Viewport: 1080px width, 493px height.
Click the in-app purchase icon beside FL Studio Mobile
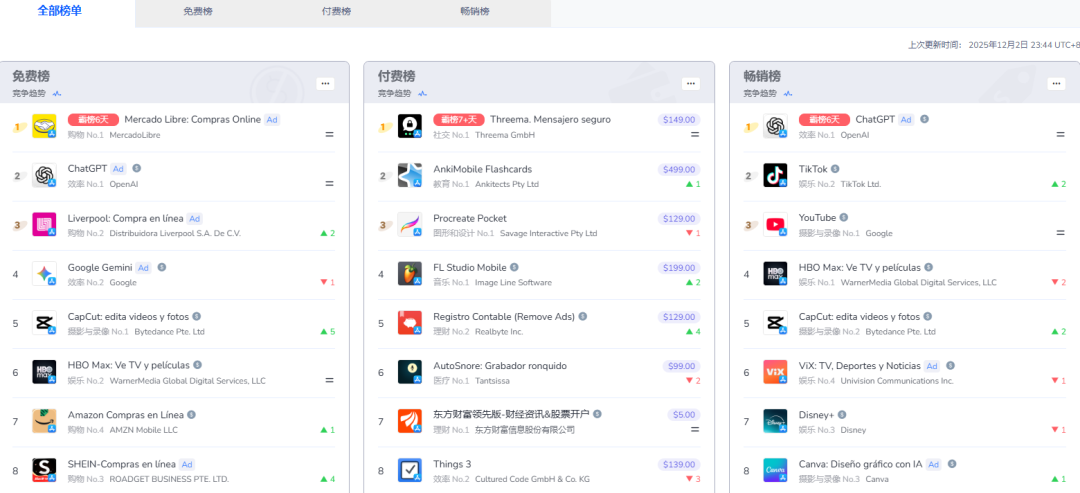pos(515,267)
